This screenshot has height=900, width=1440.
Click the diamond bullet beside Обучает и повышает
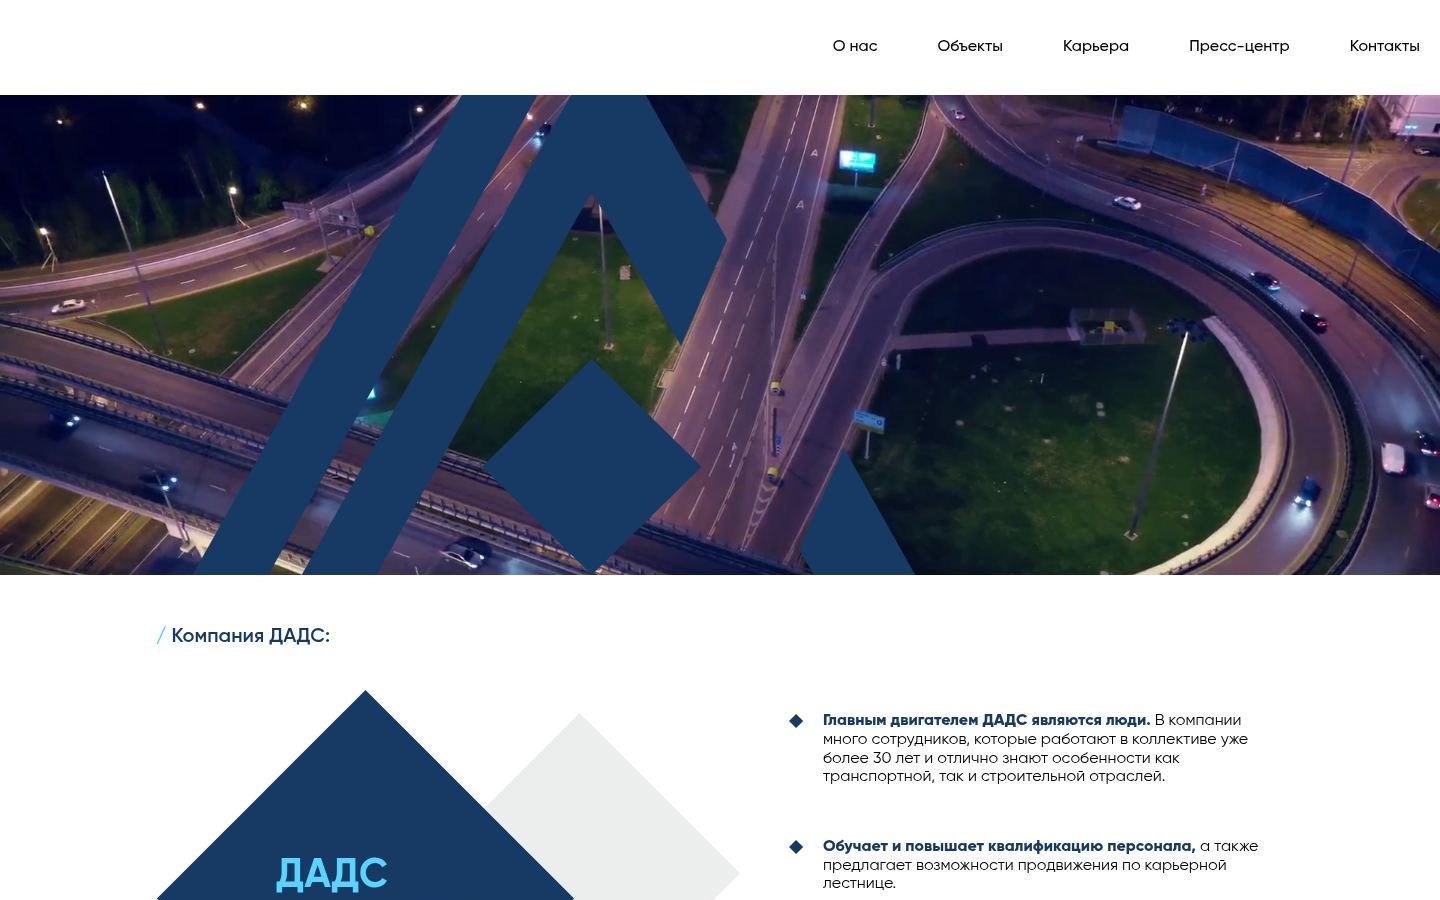pyautogui.click(x=796, y=847)
